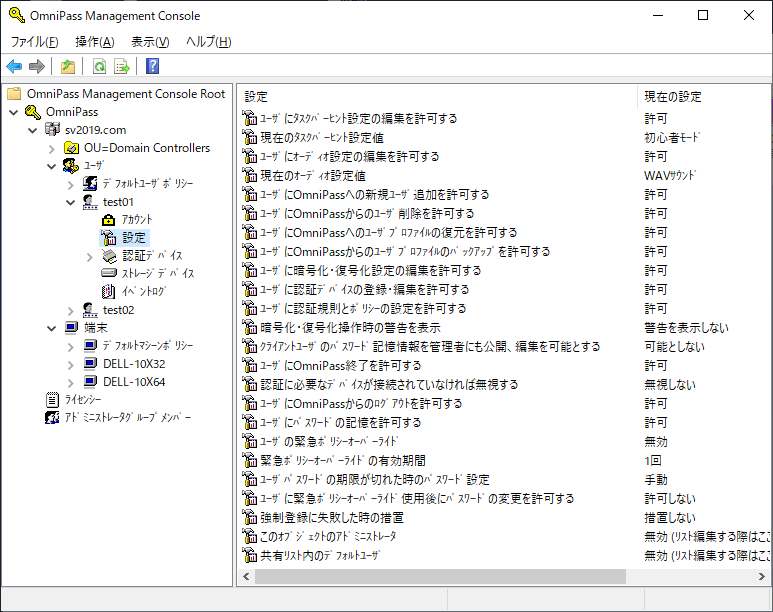This screenshot has width=773, height=612.
Task: Click the Up one level folder icon
Action: (x=68, y=66)
